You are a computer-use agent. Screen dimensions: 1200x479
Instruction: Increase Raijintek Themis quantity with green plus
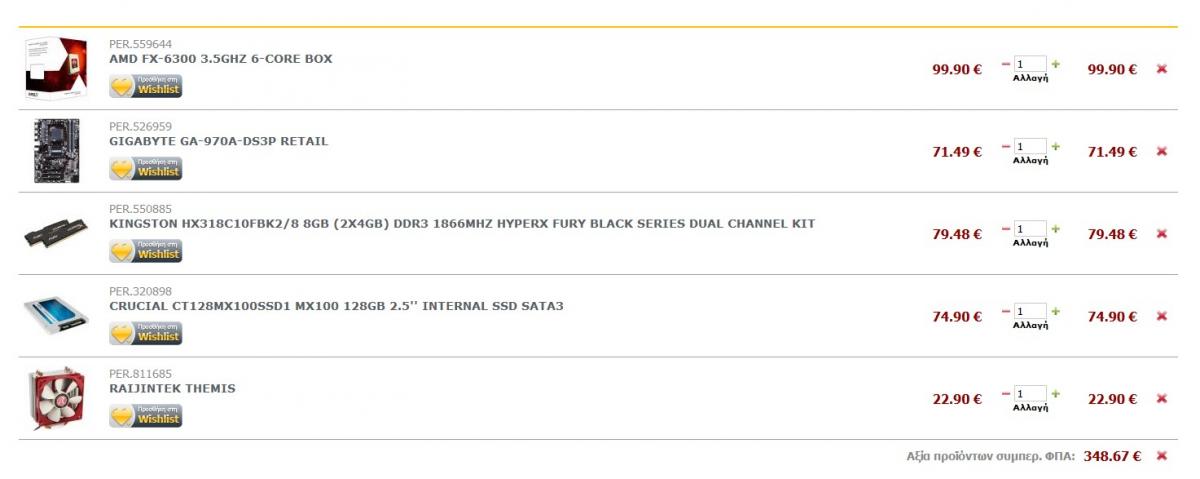[x=1056, y=394]
